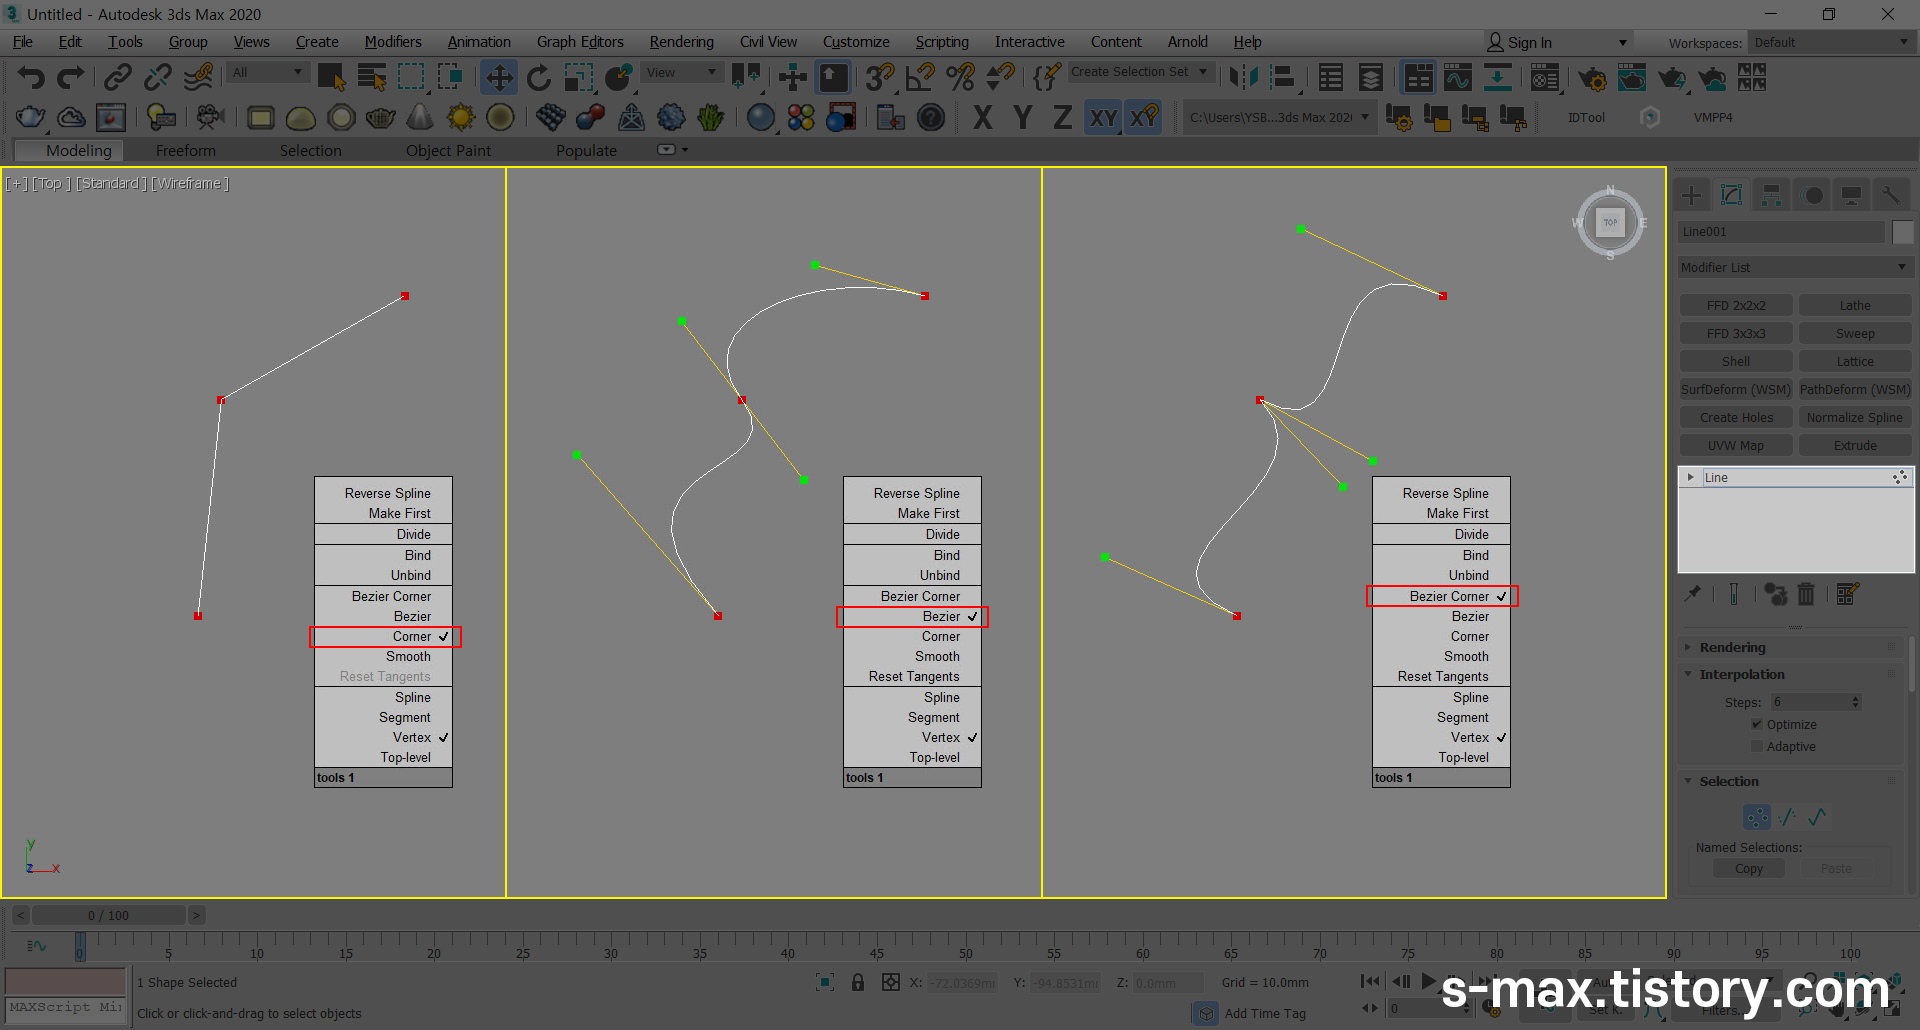Click the time slider 0 / 100 handle
Viewport: 1920px width, 1030px height.
pos(109,915)
